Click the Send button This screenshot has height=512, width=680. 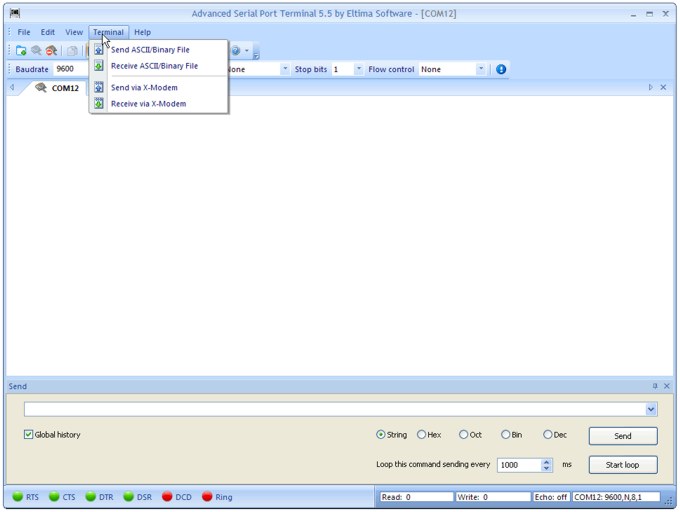pos(623,436)
